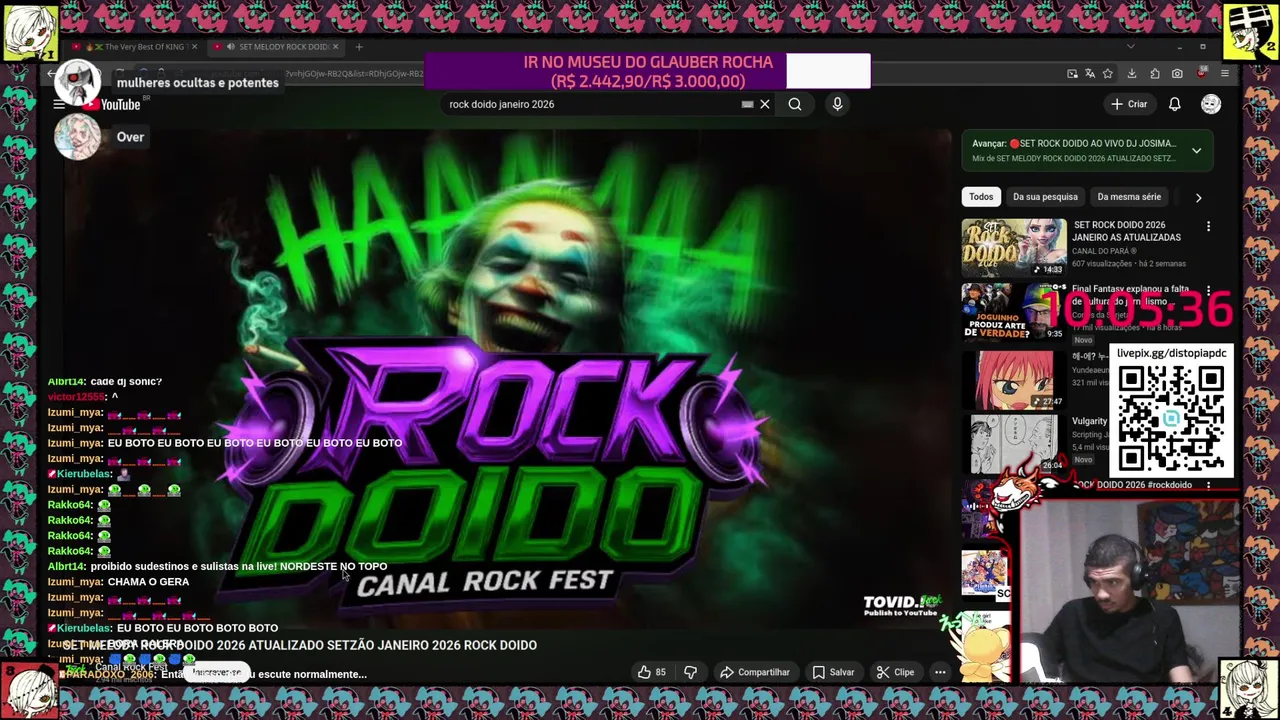Select the Todos filter chip
1280x720 pixels.
(981, 197)
